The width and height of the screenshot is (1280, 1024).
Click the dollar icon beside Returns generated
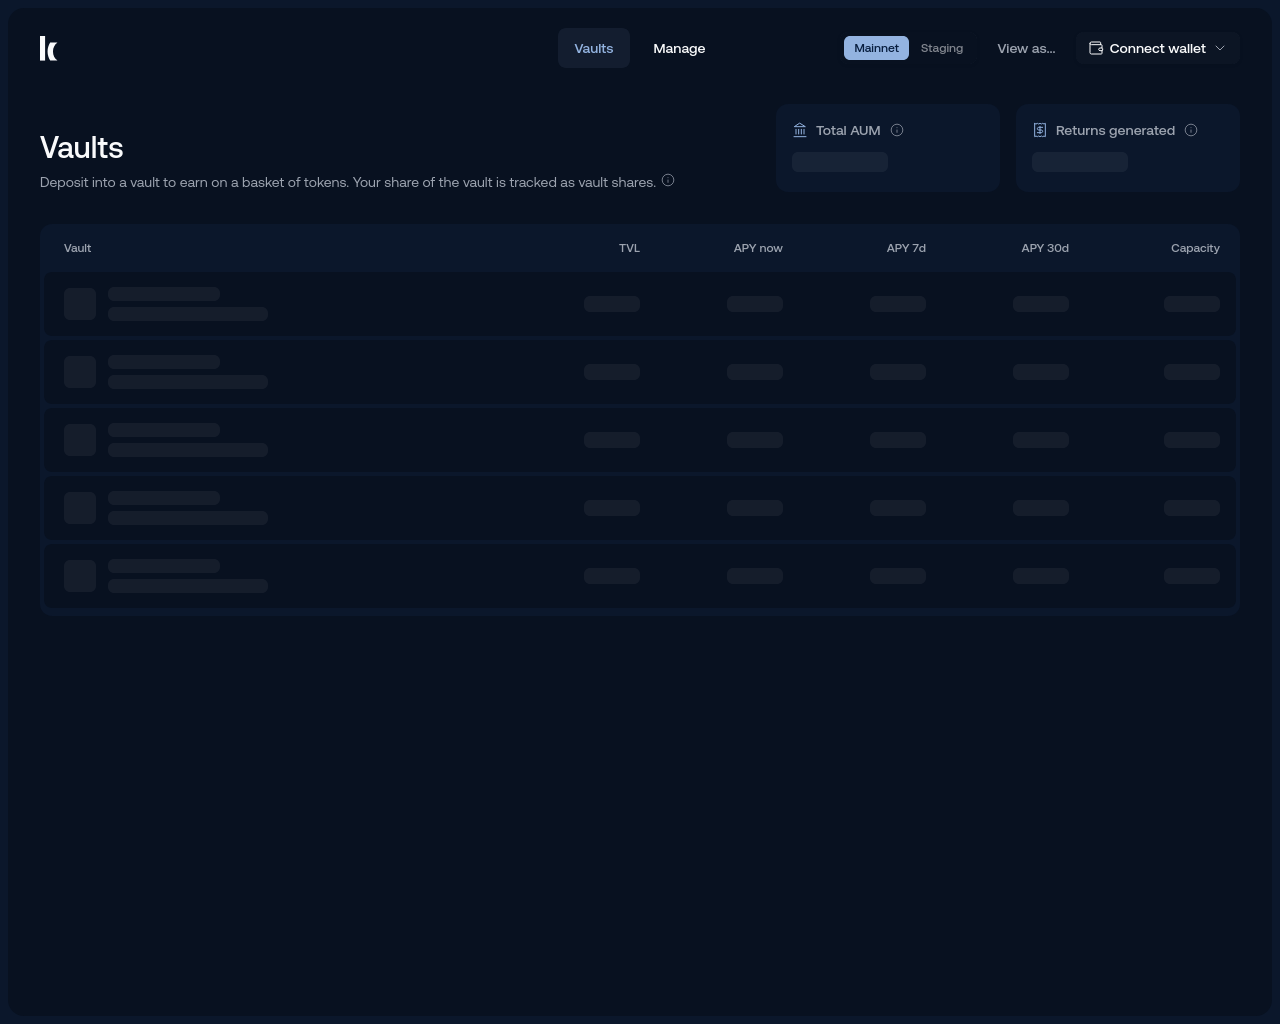click(1040, 130)
